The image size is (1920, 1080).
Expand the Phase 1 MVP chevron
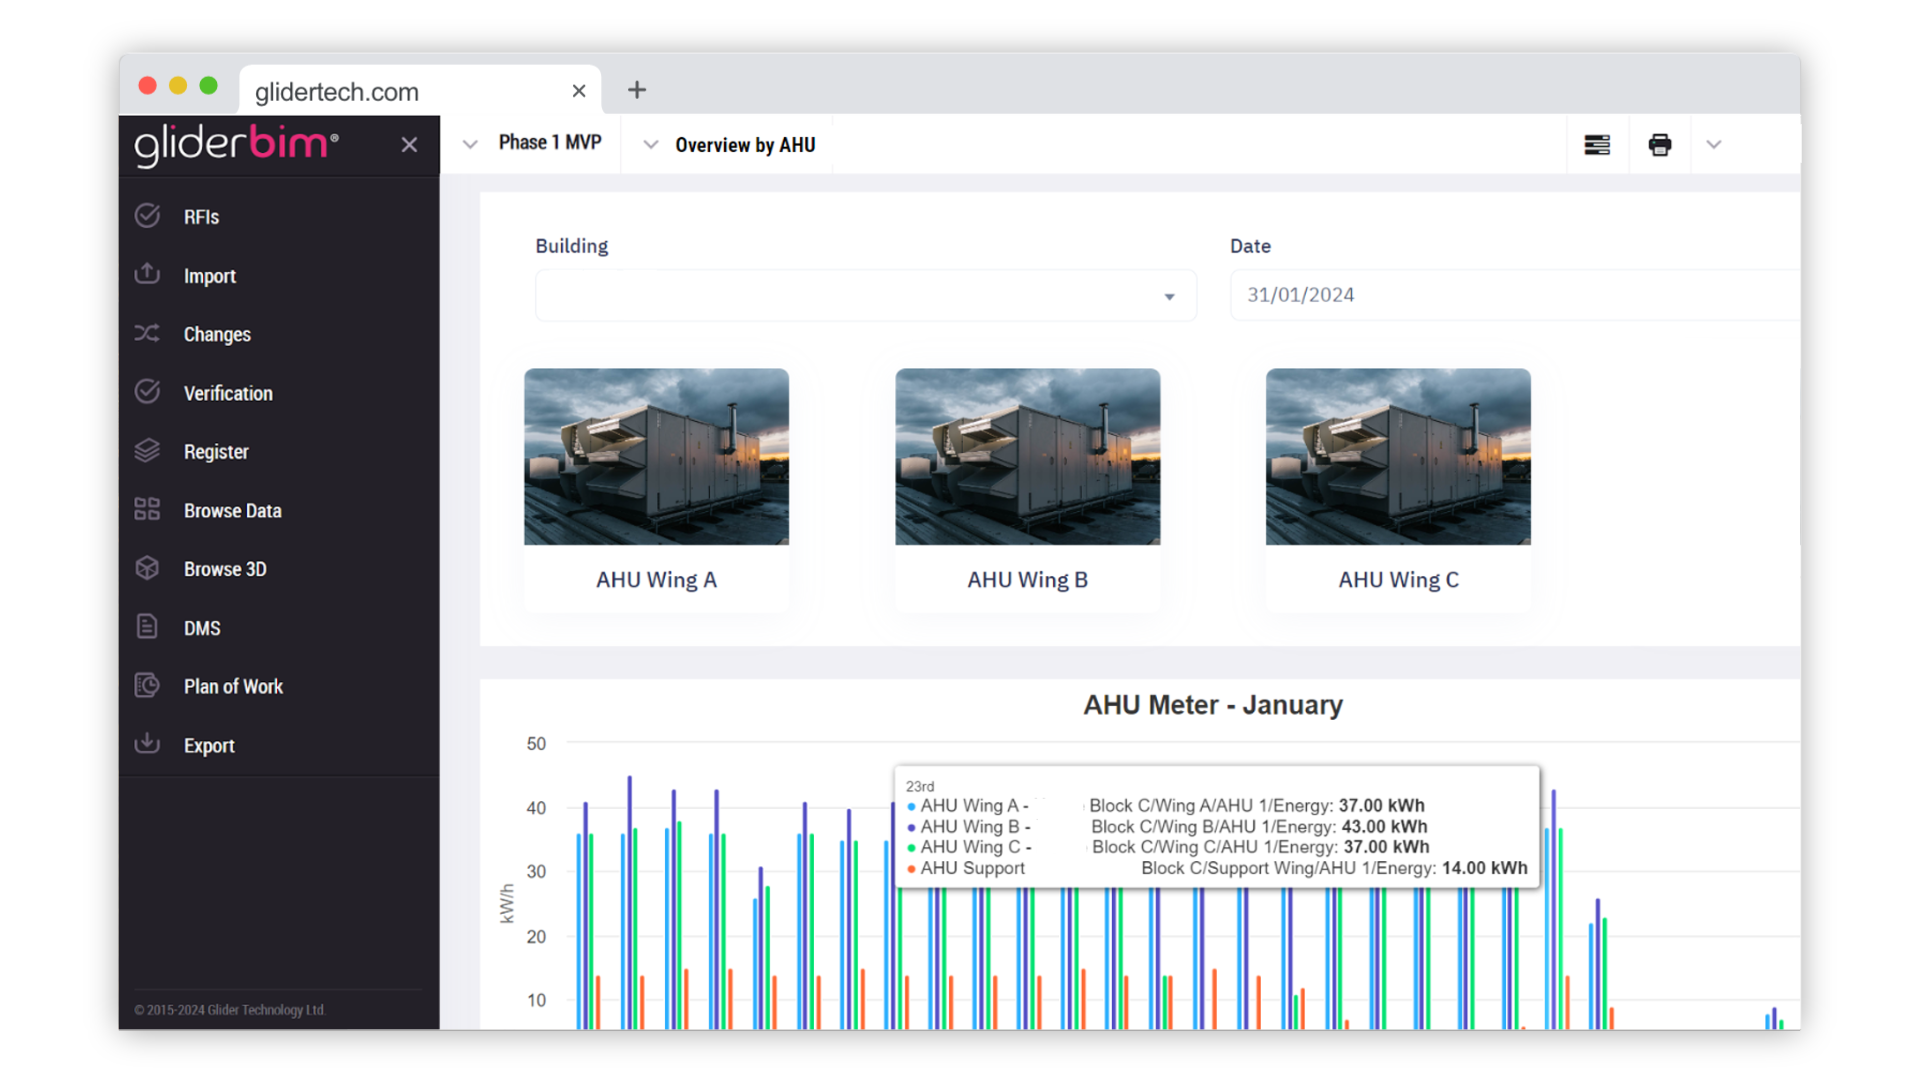(470, 145)
